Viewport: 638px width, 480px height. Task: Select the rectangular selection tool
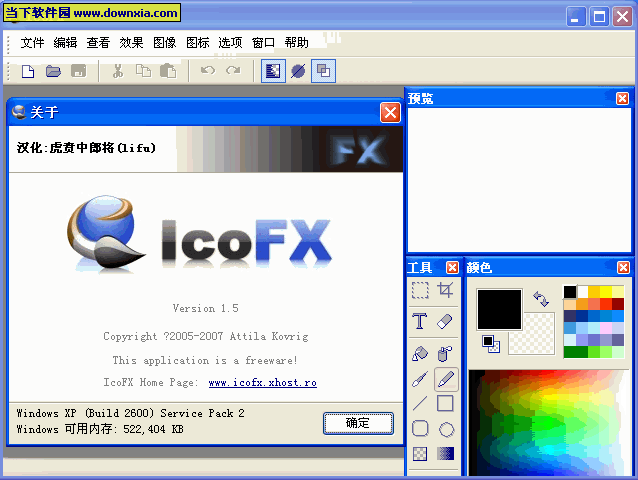420,290
